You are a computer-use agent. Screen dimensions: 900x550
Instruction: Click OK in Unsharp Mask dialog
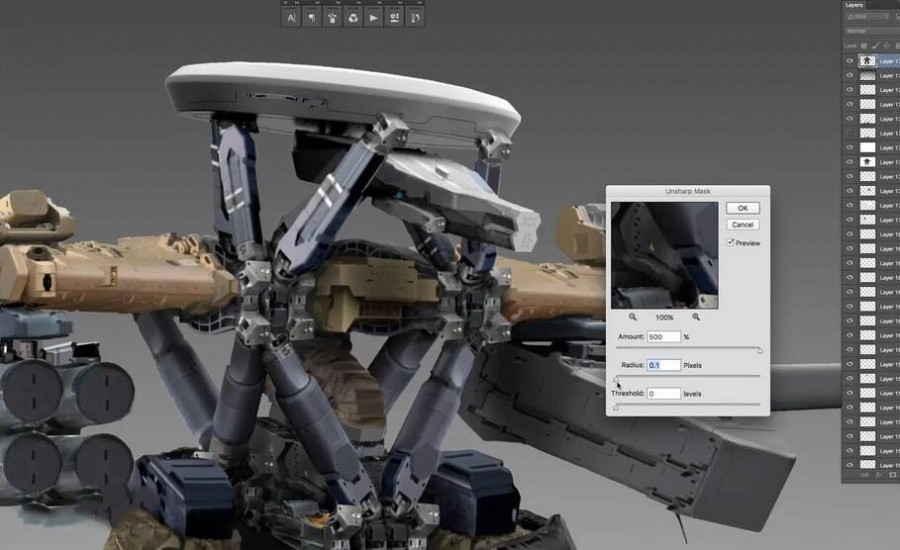click(743, 208)
